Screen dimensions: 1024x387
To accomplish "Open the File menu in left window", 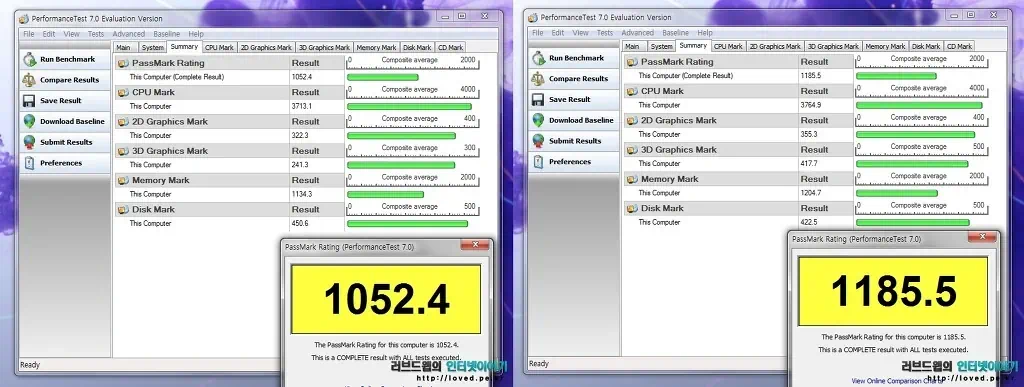I will point(29,34).
